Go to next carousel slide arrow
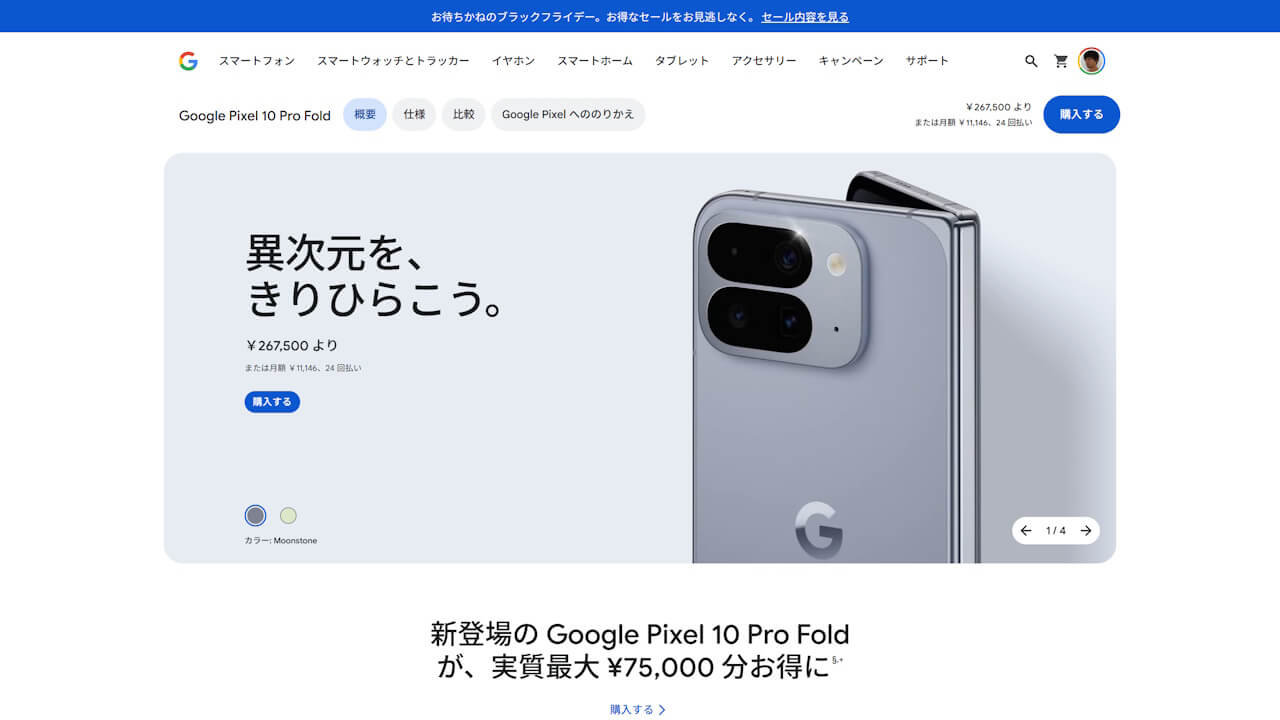Image resolution: width=1280 pixels, height=720 pixels. (1086, 531)
